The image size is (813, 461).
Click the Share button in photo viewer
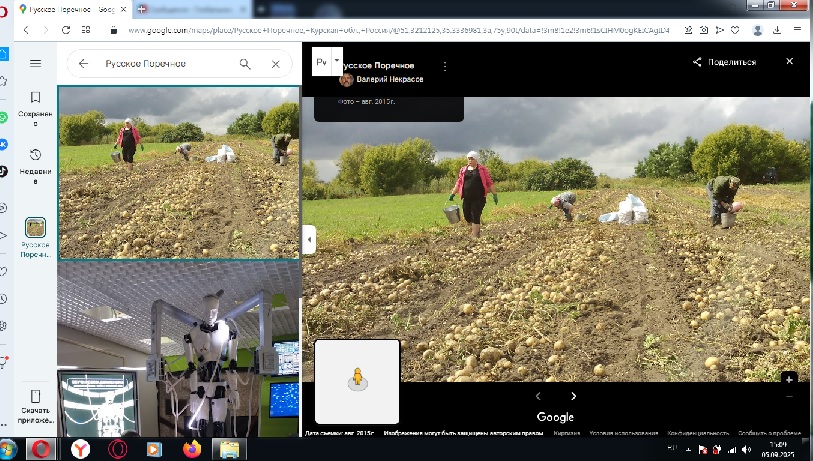tap(725, 62)
